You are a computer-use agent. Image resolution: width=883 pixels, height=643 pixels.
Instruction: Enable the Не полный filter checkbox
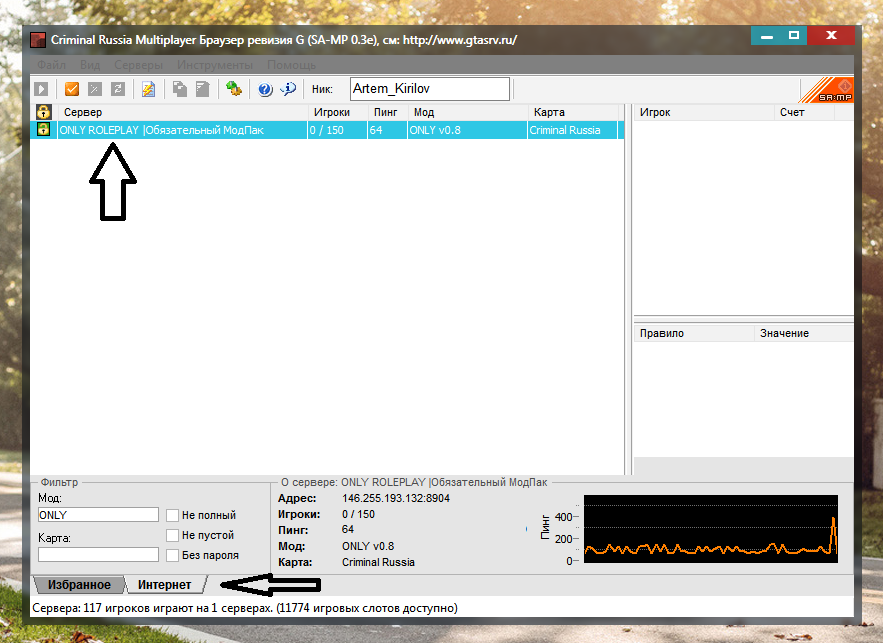(x=172, y=515)
